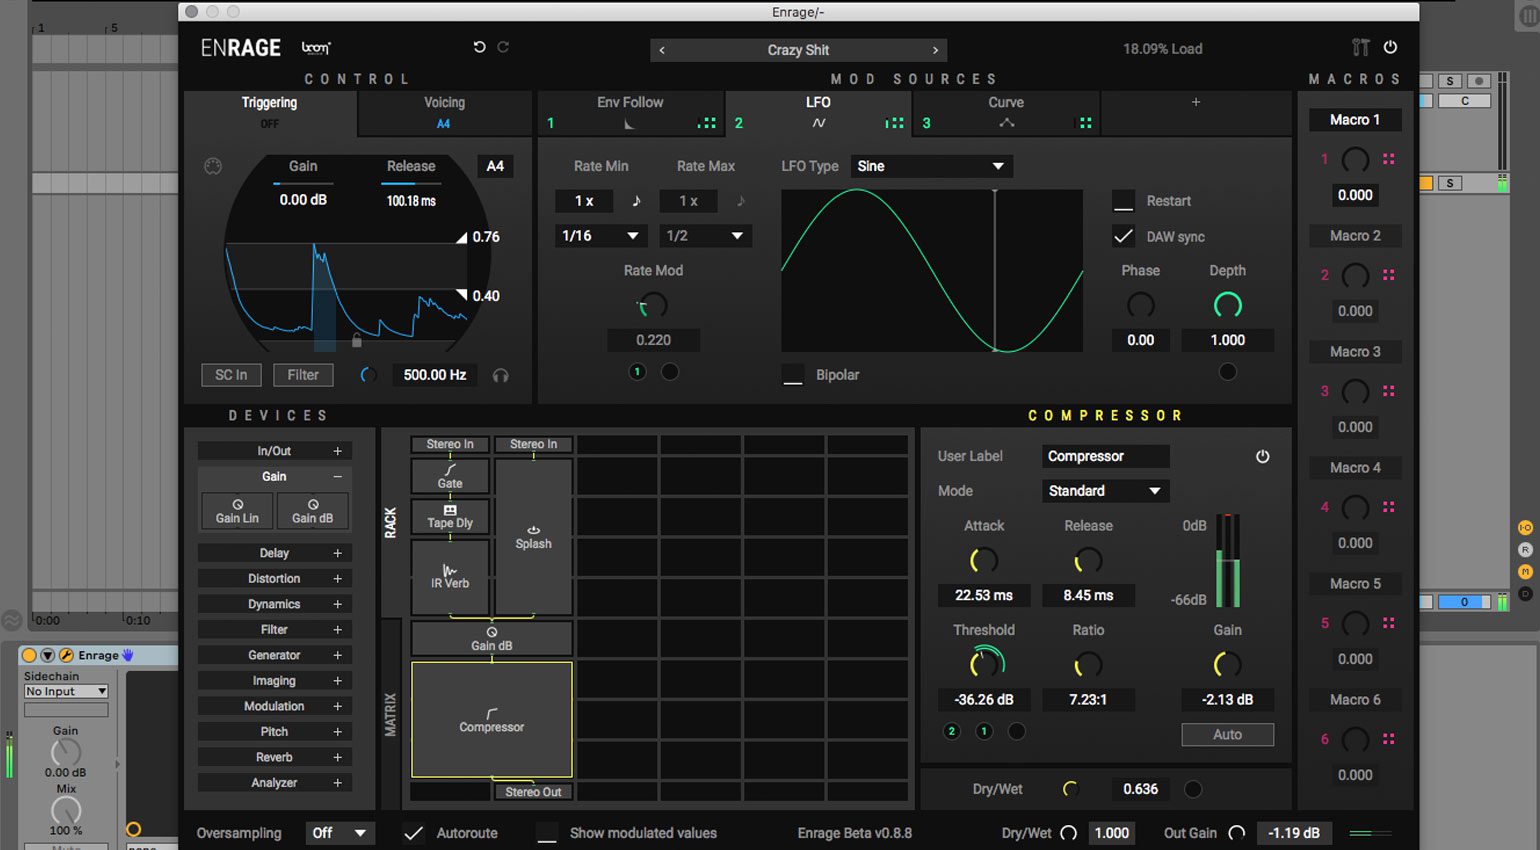Enable the LFO Restart checkbox
This screenshot has height=850, width=1540.
click(1123, 201)
